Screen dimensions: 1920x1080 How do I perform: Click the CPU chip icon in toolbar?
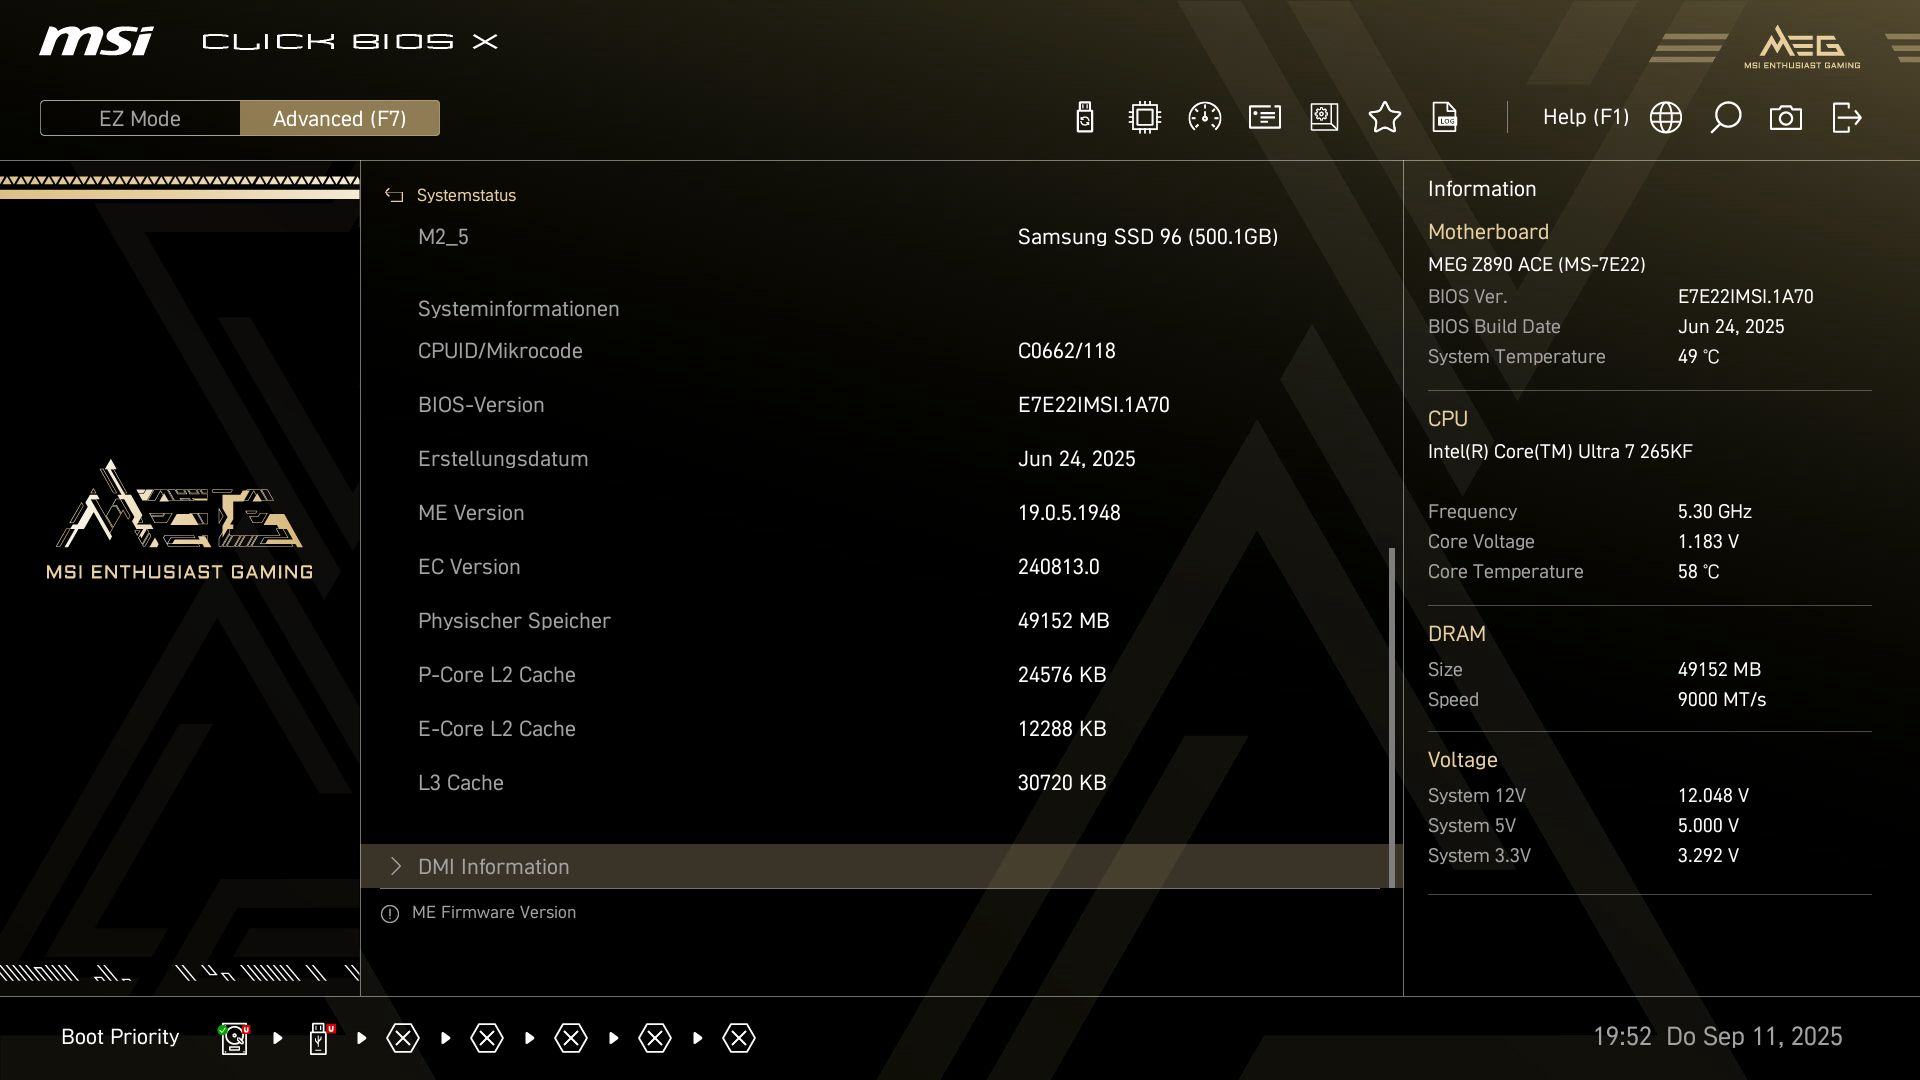point(1144,118)
